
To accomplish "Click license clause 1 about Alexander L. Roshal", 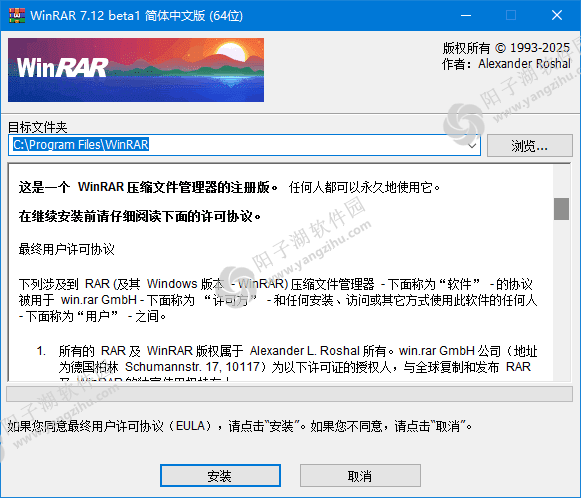I will point(287,363).
